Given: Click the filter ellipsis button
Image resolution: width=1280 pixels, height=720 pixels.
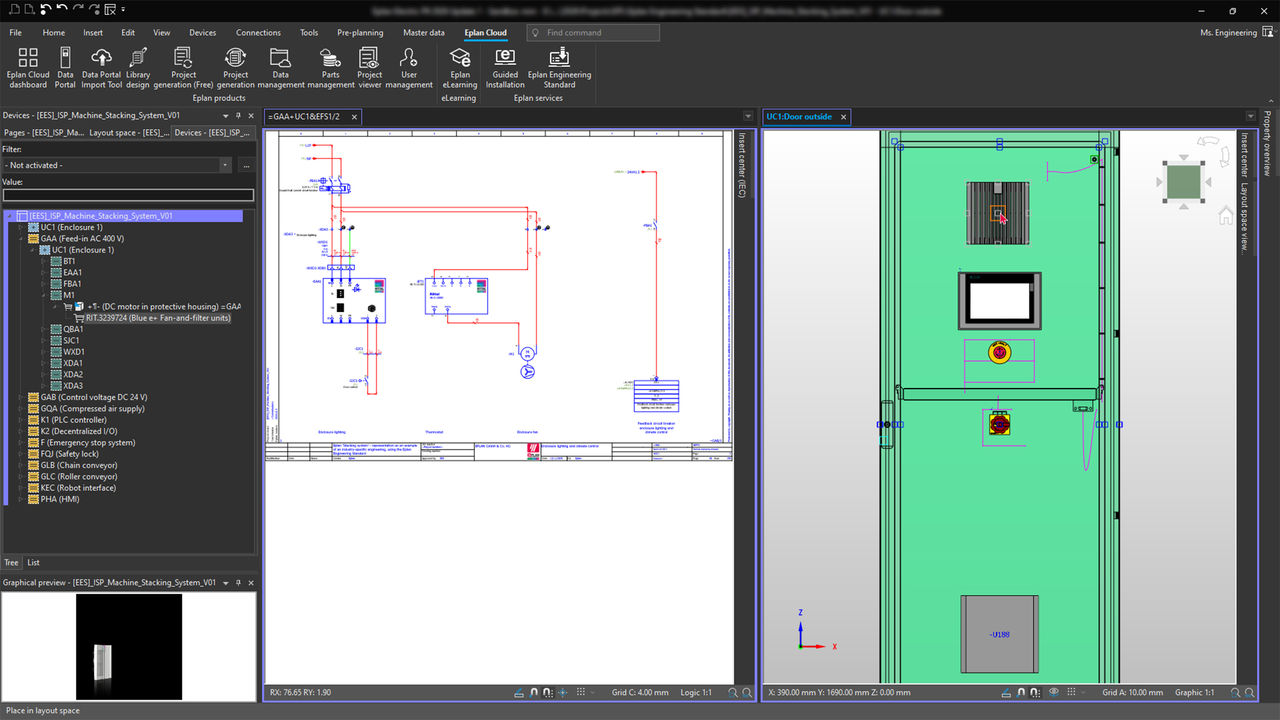Looking at the screenshot, I should [246, 165].
